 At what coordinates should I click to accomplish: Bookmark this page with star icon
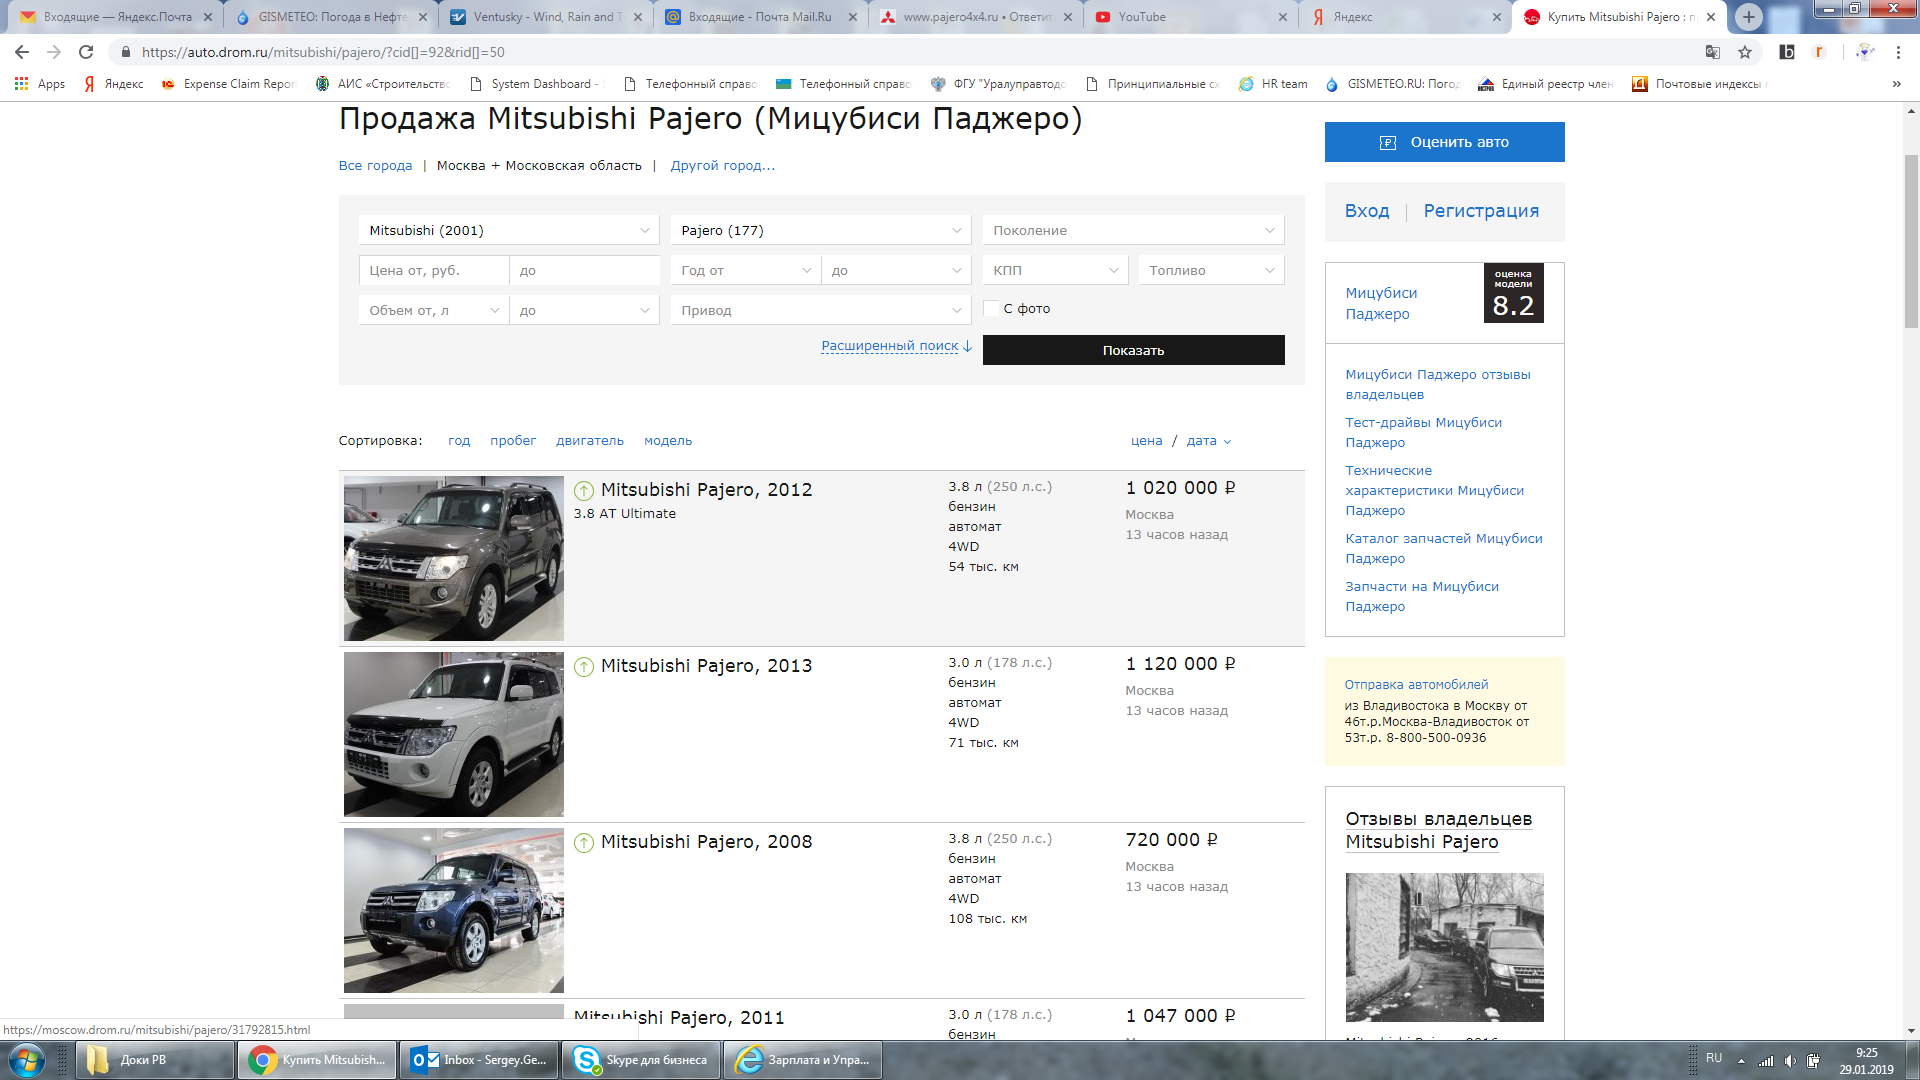(1745, 52)
